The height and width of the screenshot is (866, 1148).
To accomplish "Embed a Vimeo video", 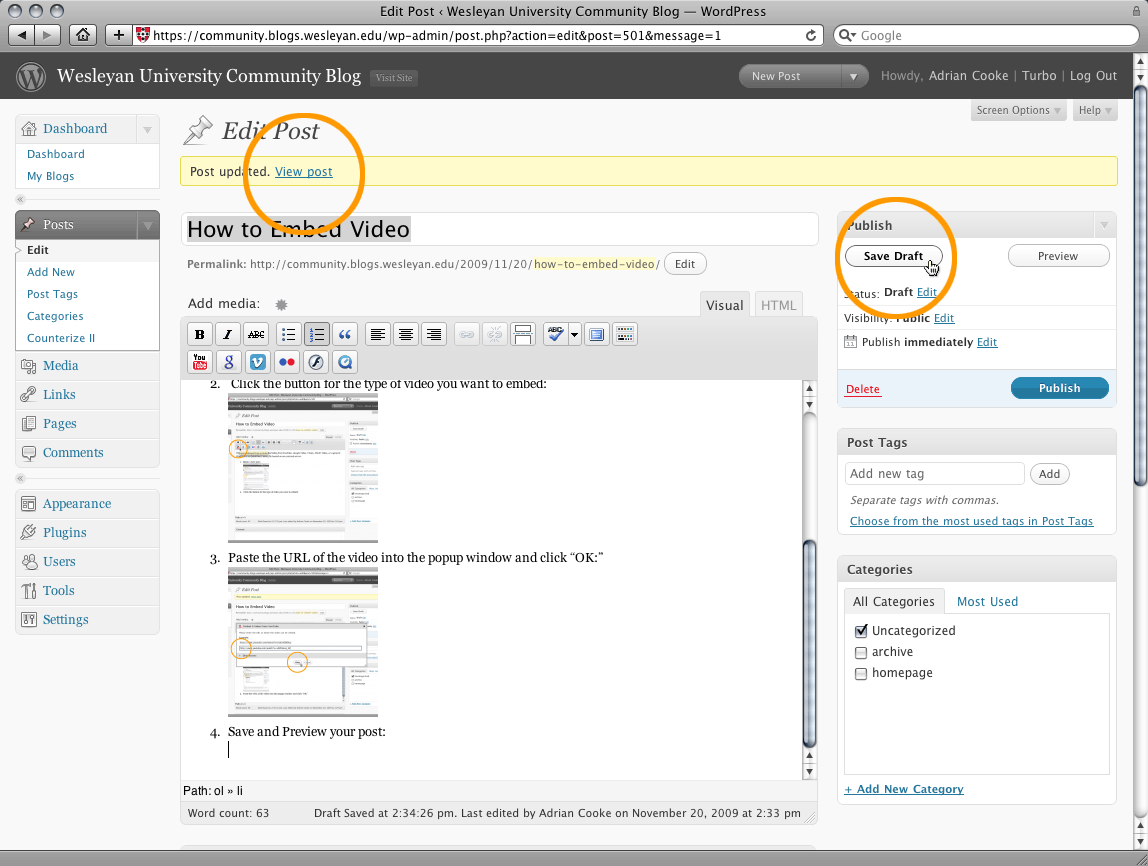I will (258, 362).
